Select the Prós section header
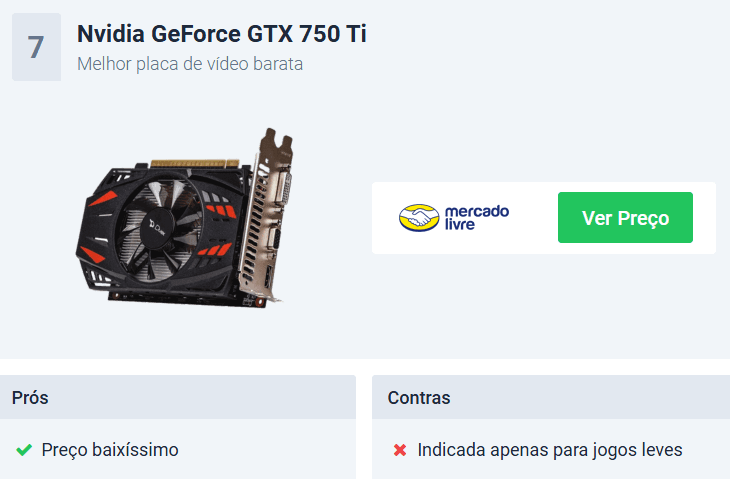Screen dimensions: 730x479 pyautogui.click(x=178, y=397)
